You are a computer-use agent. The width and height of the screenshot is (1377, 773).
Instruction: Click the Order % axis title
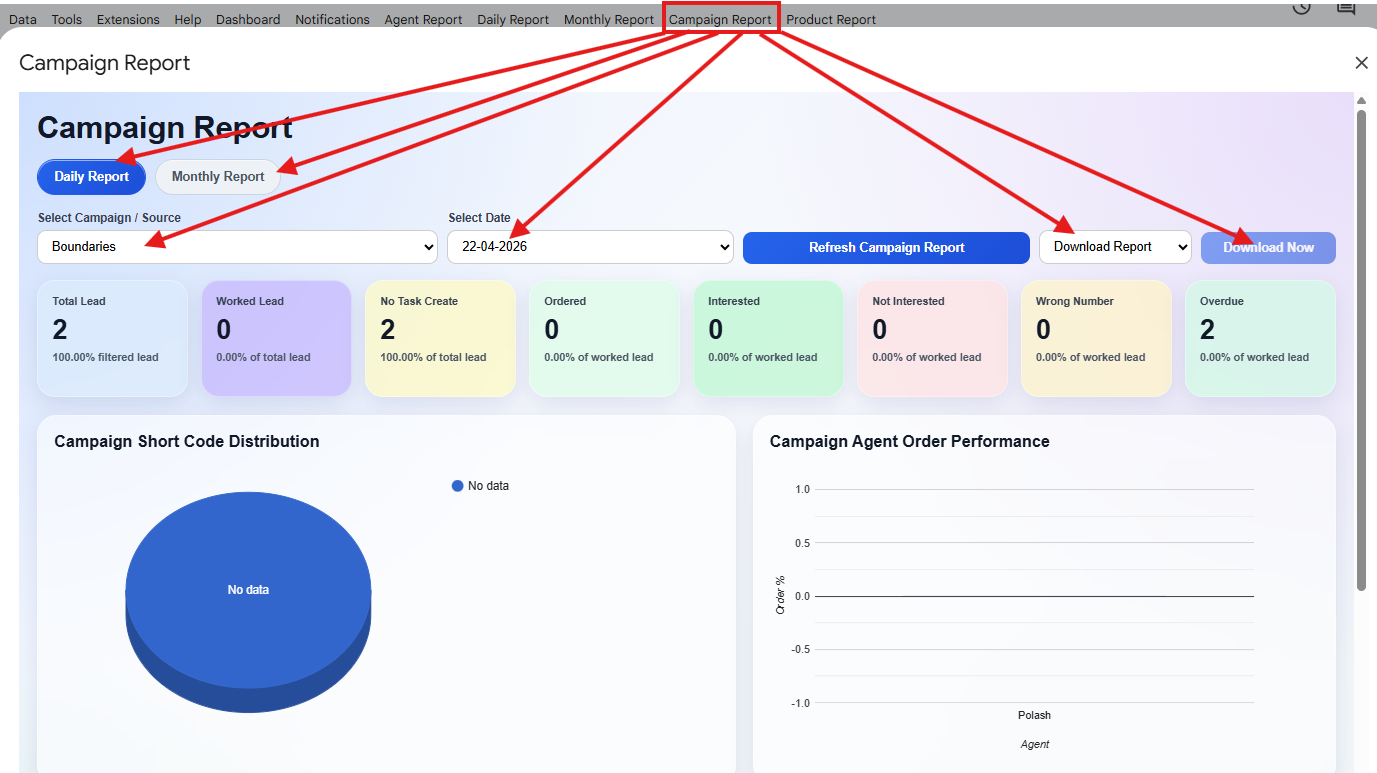point(781,595)
